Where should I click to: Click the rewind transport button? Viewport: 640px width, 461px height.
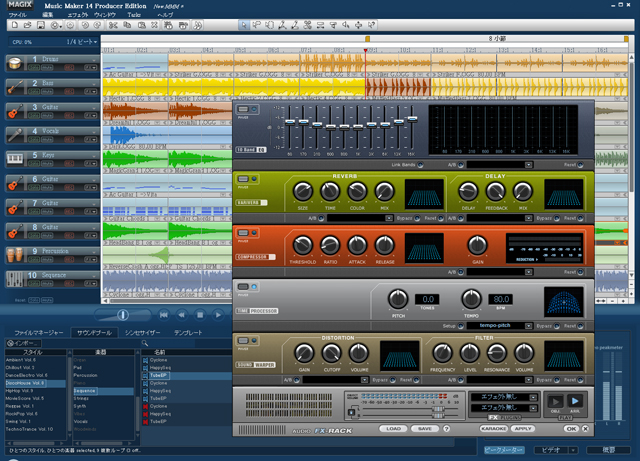click(182, 315)
